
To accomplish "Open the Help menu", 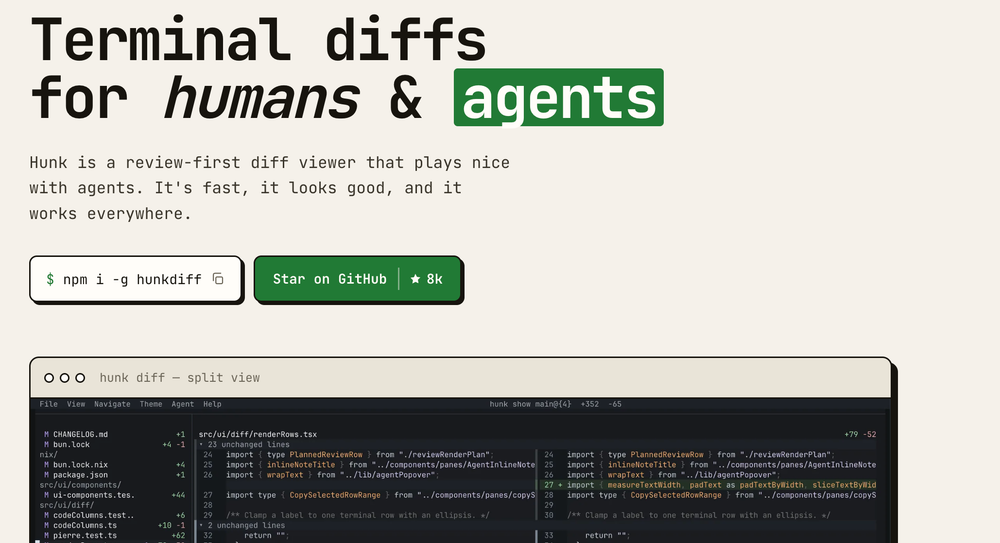I will [212, 404].
